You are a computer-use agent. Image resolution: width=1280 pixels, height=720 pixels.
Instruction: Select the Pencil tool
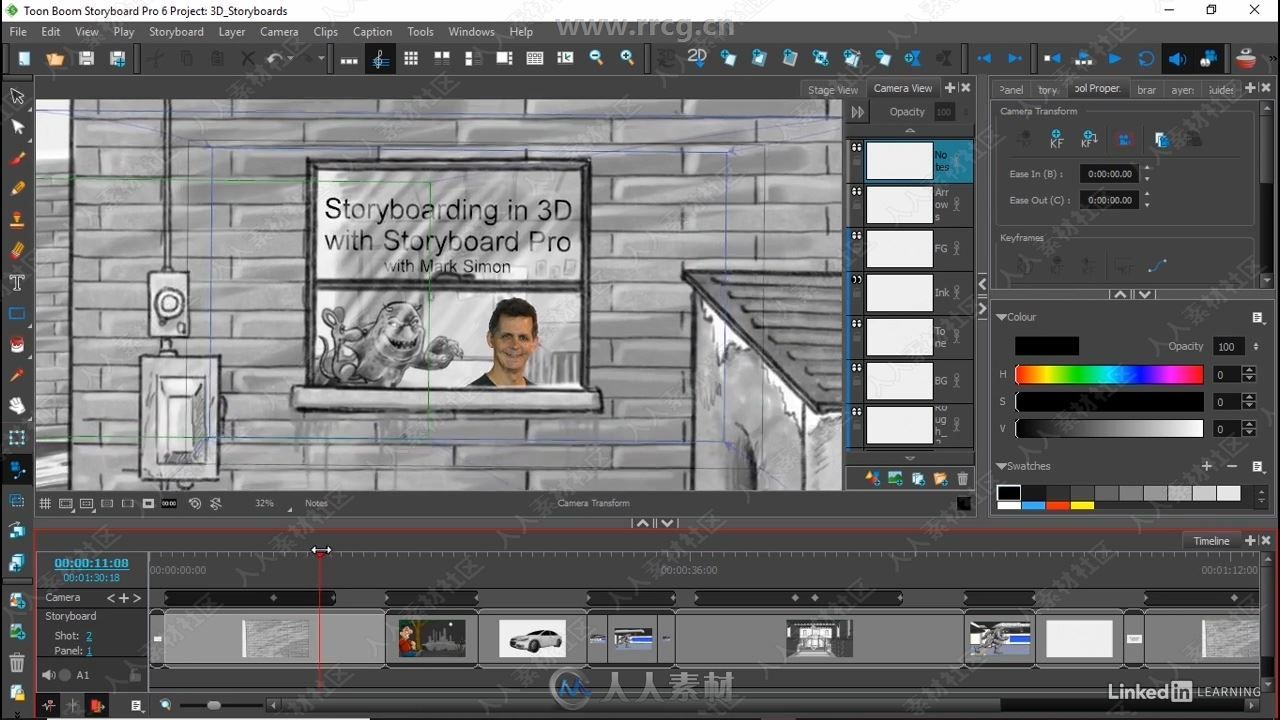17,189
